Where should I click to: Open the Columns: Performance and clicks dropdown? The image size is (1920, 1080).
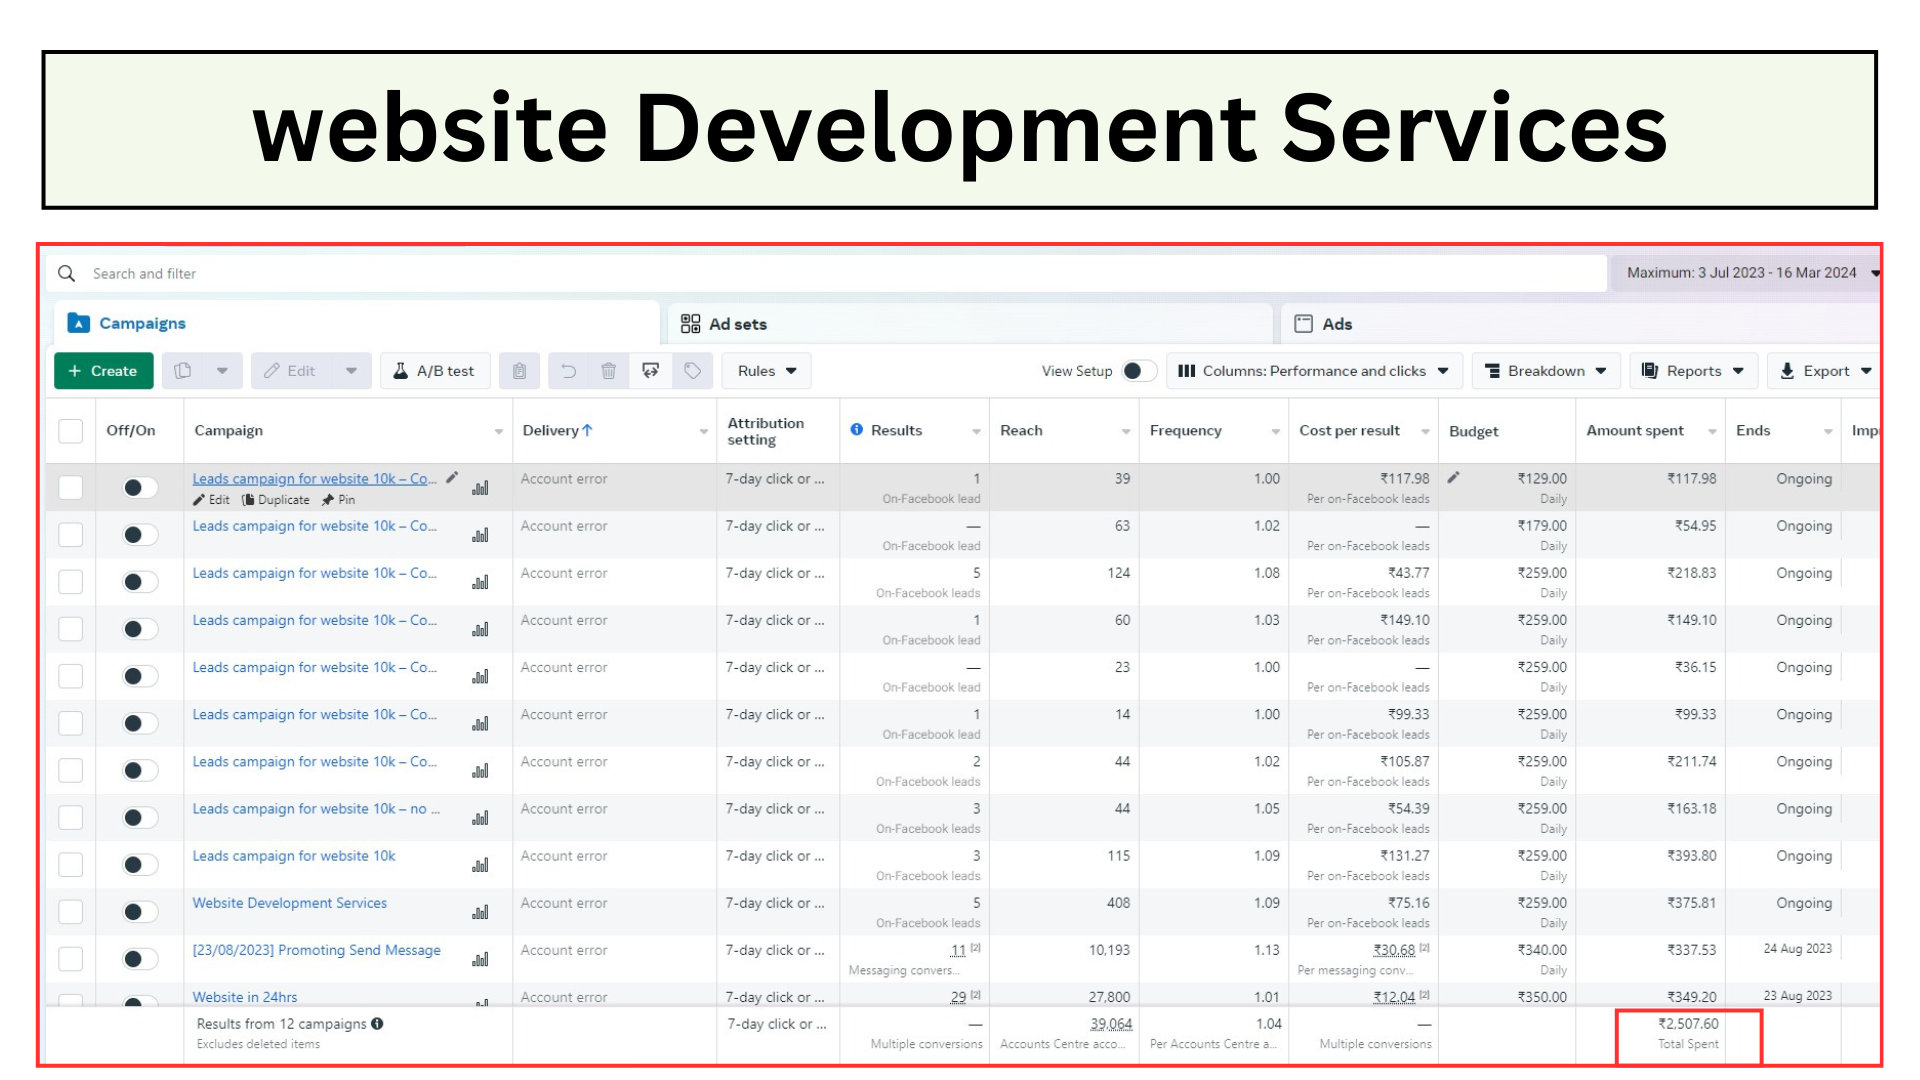point(1314,371)
